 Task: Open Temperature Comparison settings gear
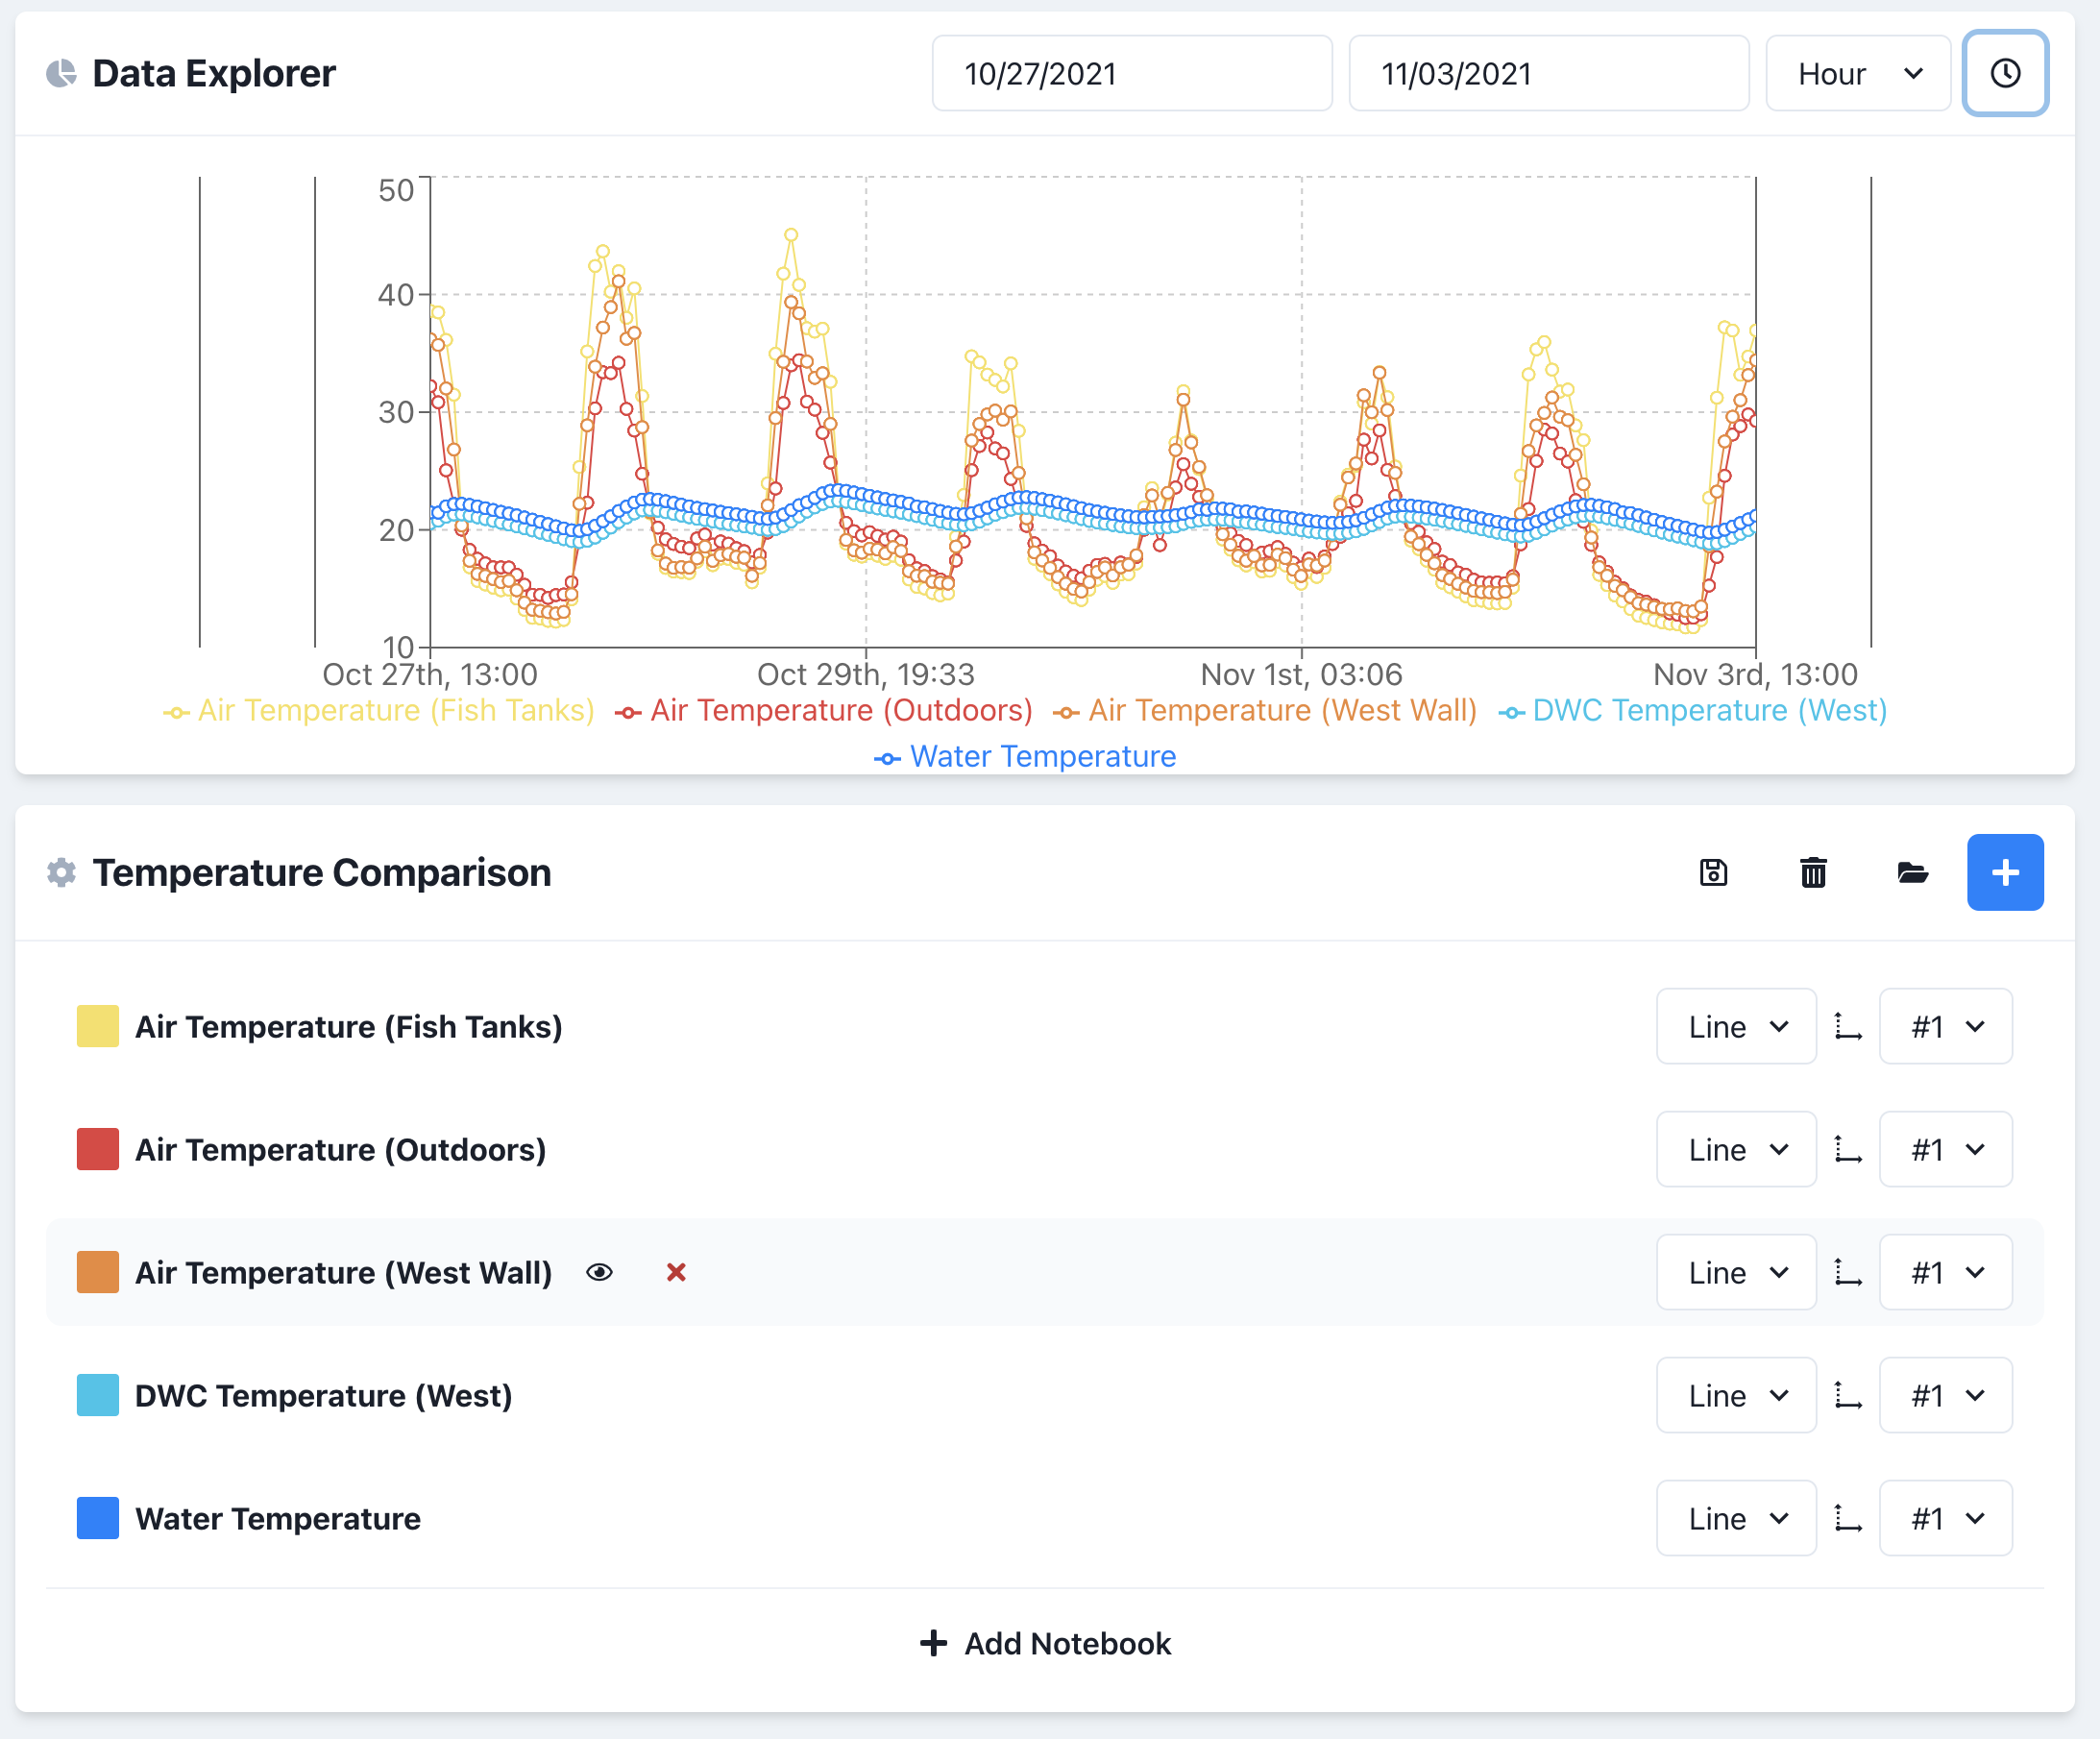(62, 872)
